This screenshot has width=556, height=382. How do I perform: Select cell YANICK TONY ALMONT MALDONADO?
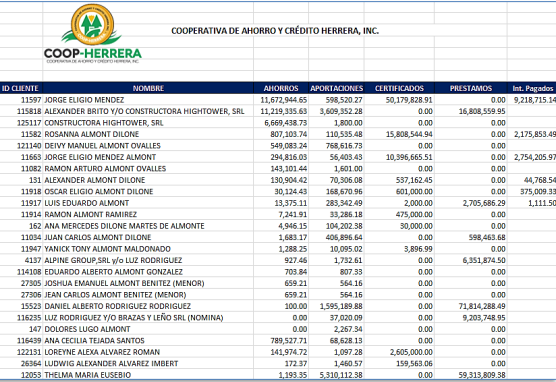148,249
